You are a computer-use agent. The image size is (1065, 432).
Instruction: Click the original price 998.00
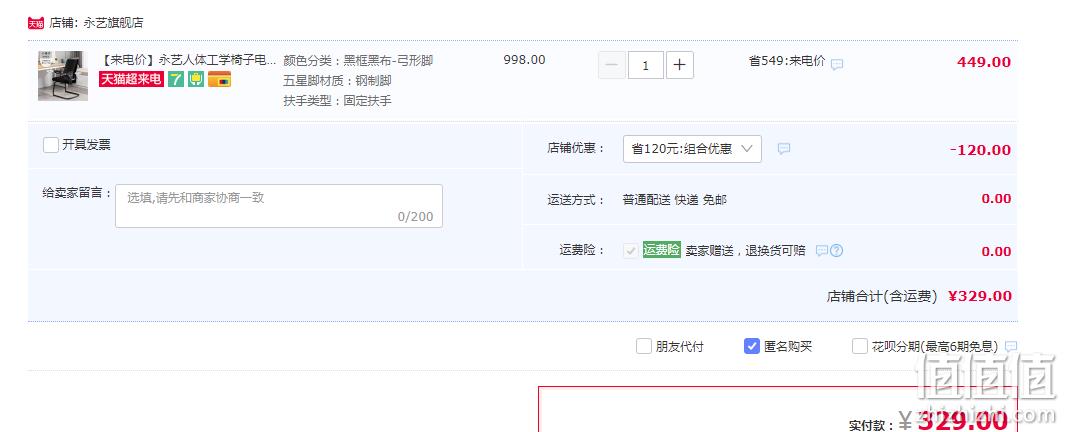524,60
